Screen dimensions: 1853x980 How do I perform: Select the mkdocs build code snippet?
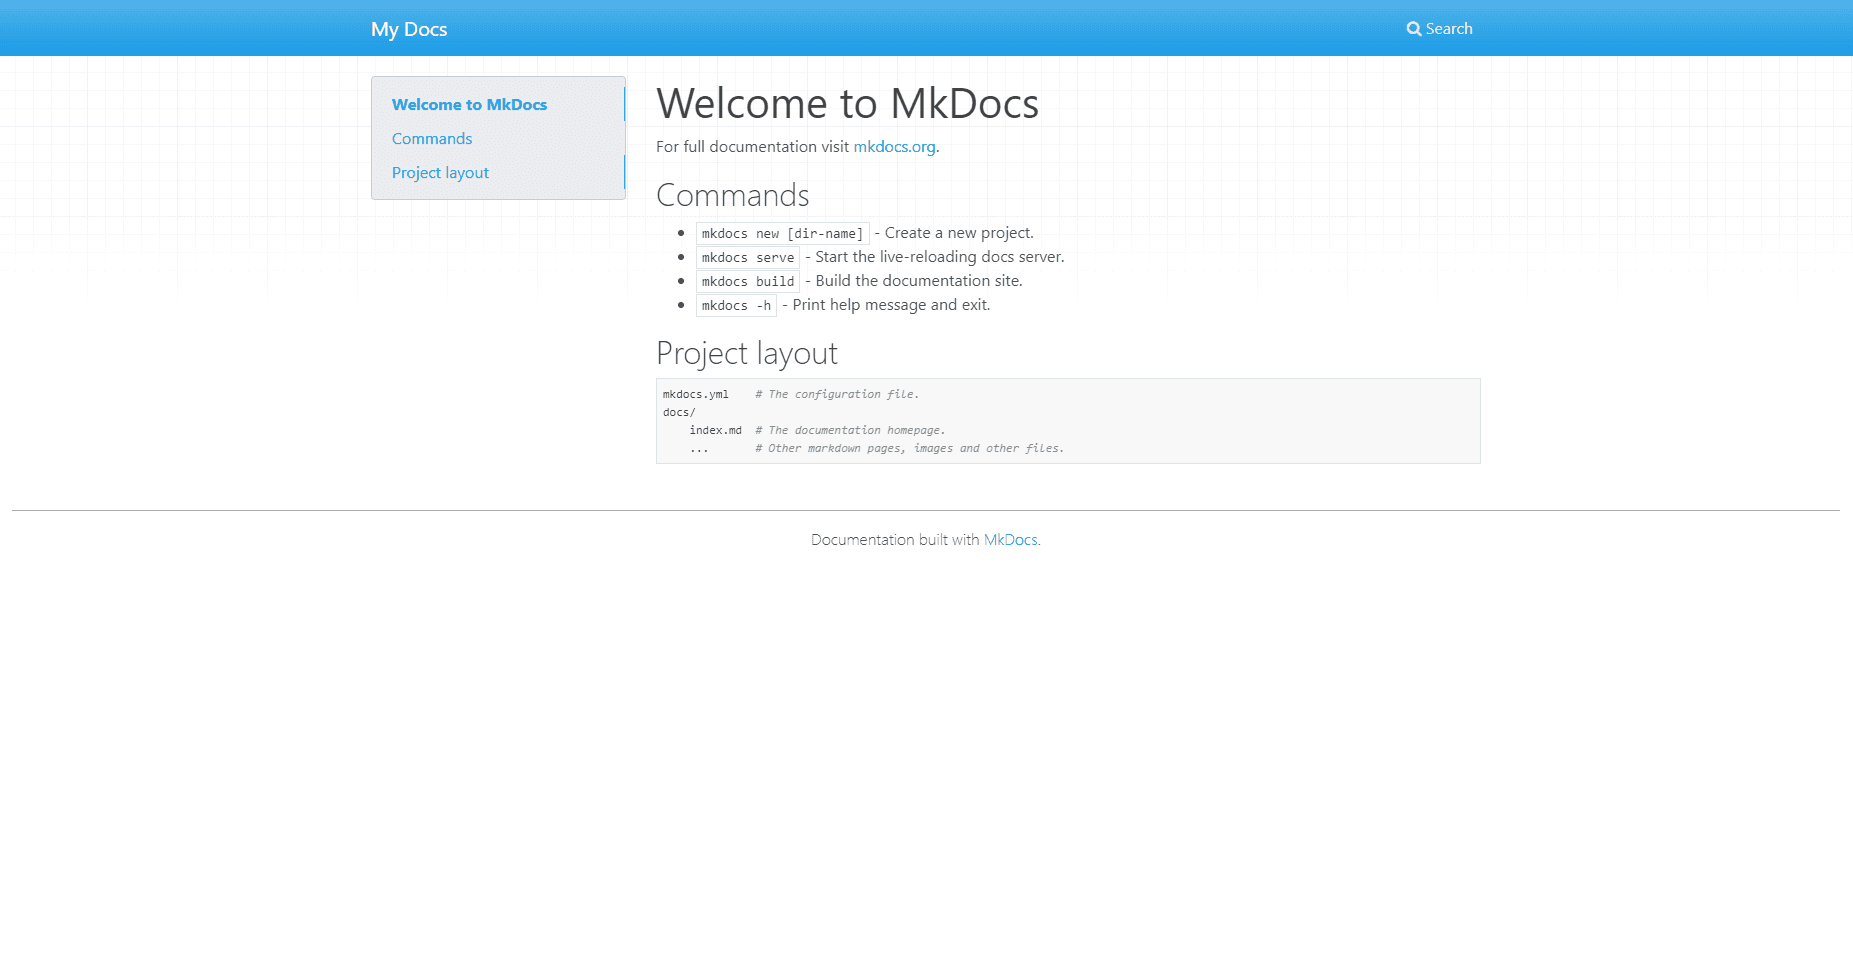pos(747,281)
